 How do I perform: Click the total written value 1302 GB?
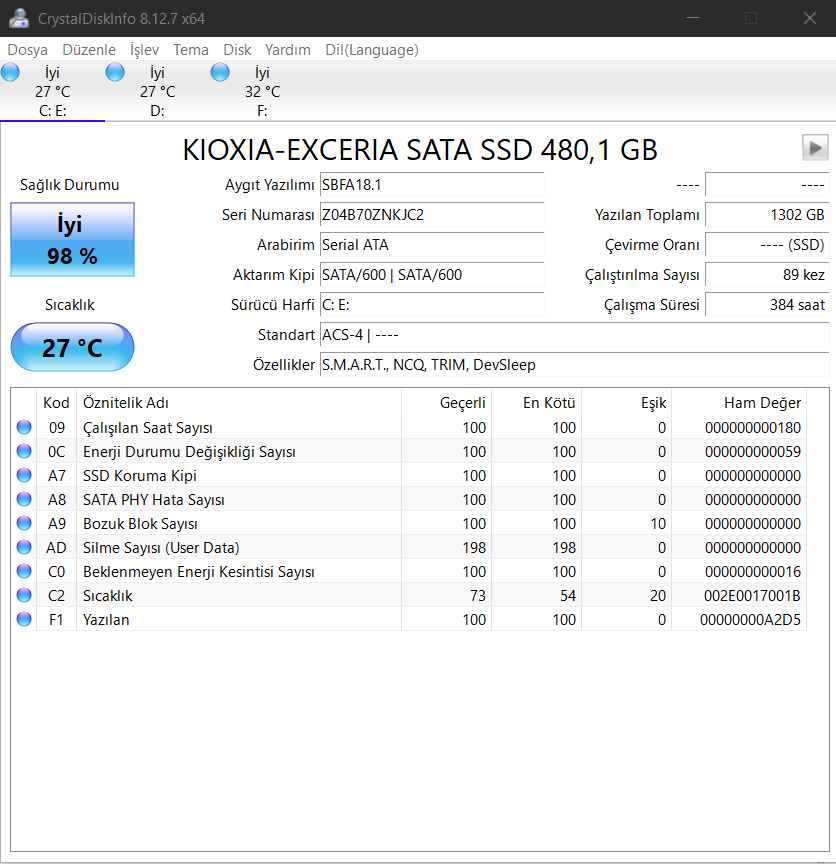coord(767,214)
